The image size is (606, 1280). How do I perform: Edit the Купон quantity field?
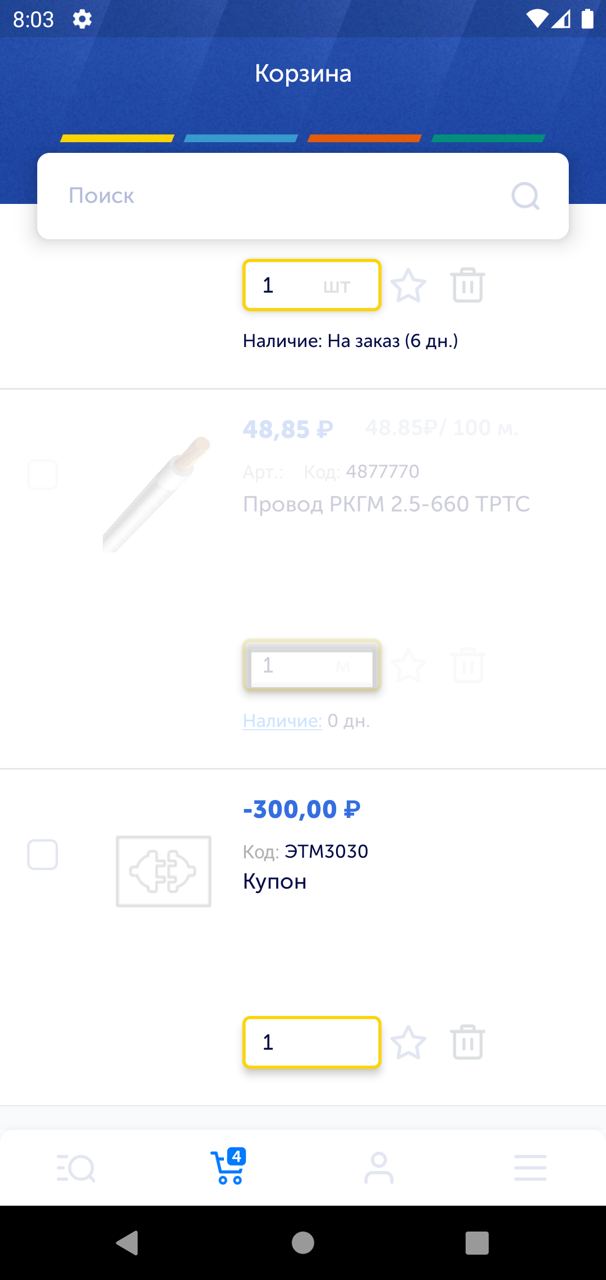click(x=312, y=1042)
